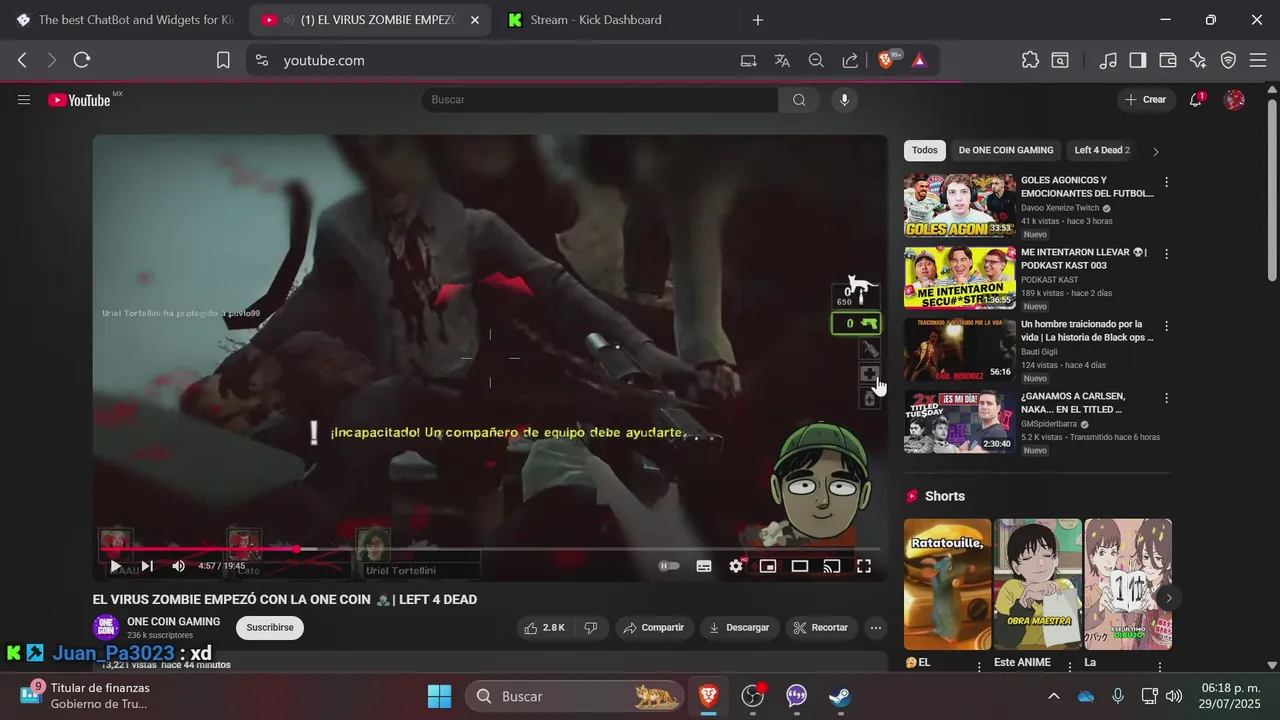Screen dimensions: 1280x720
Task: Reload the page
Action: [x=82, y=60]
